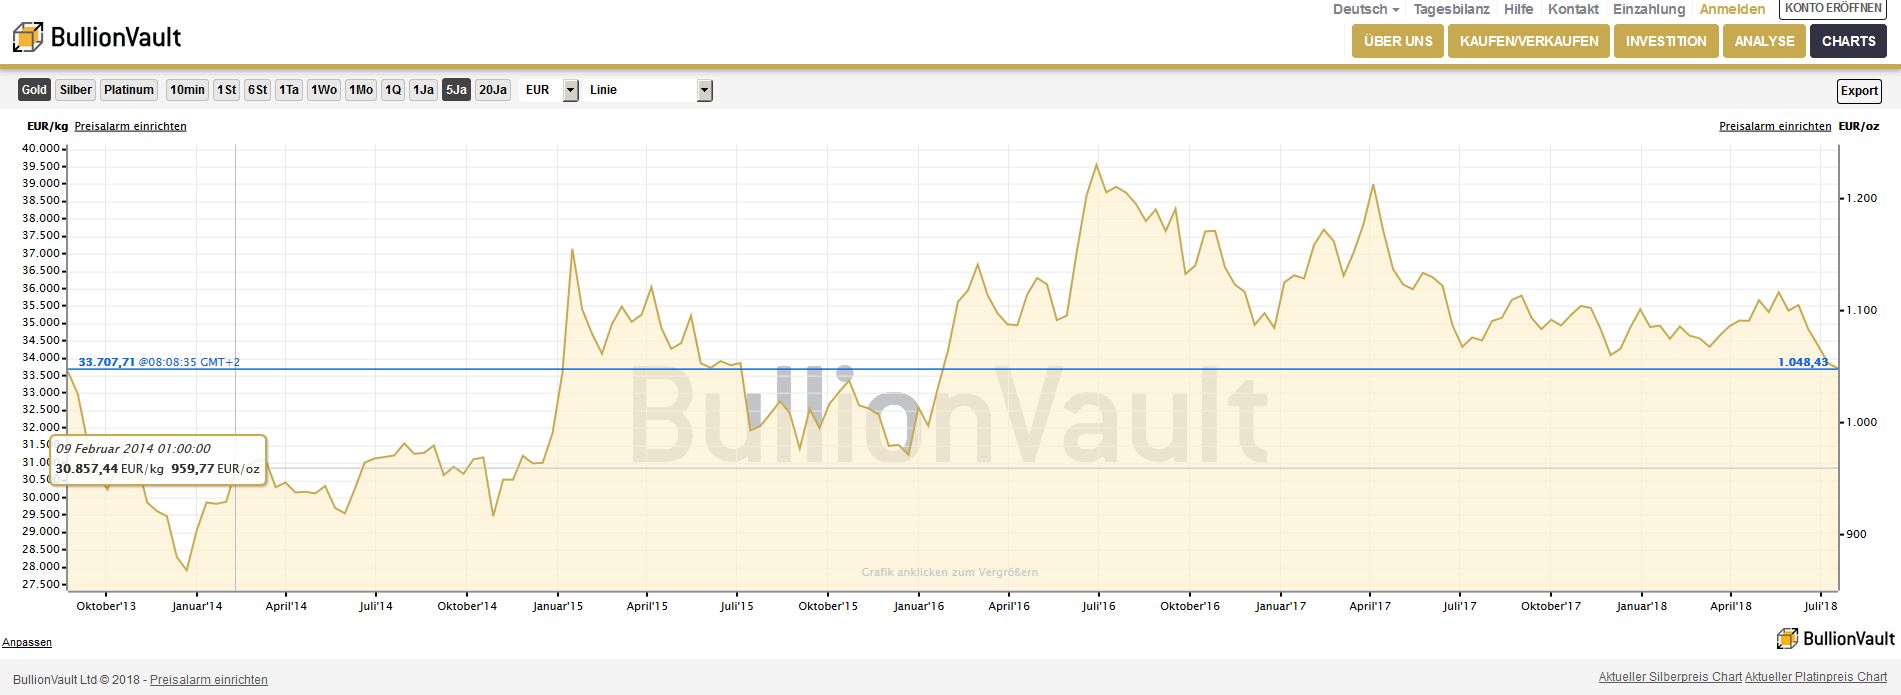Image resolution: width=1901 pixels, height=695 pixels.
Task: Click the 1.048,43 EUR/oz price label
Action: [x=1803, y=362]
